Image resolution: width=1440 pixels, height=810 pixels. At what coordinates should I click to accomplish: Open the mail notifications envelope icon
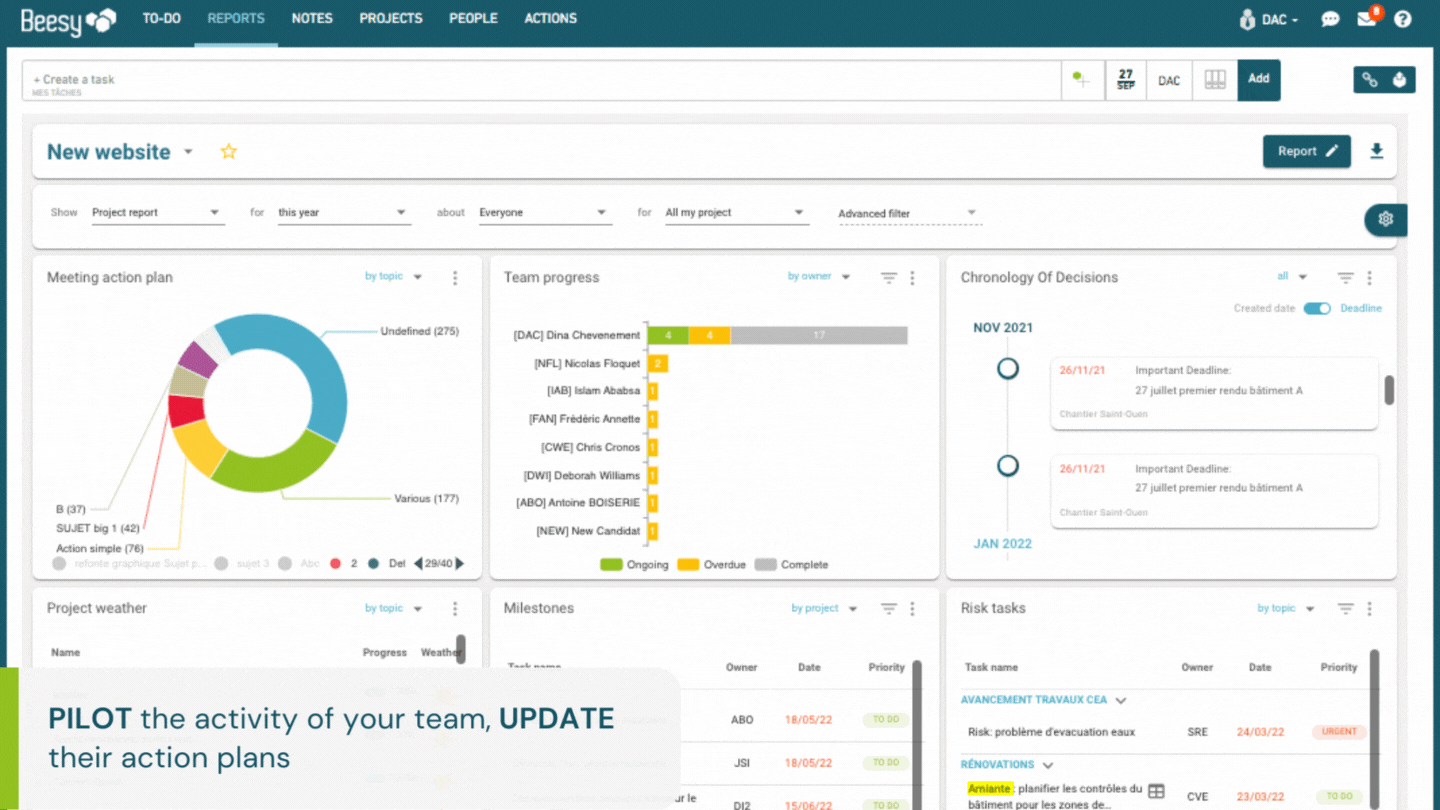click(1367, 19)
